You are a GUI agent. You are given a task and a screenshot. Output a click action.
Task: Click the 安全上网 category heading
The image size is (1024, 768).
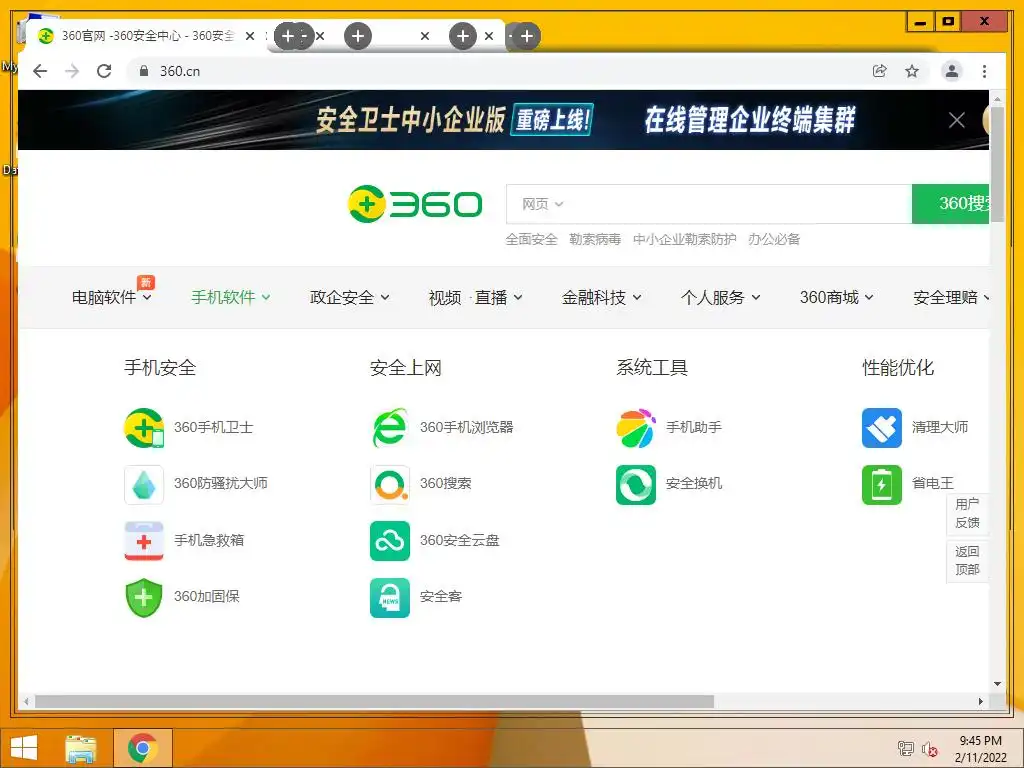406,368
